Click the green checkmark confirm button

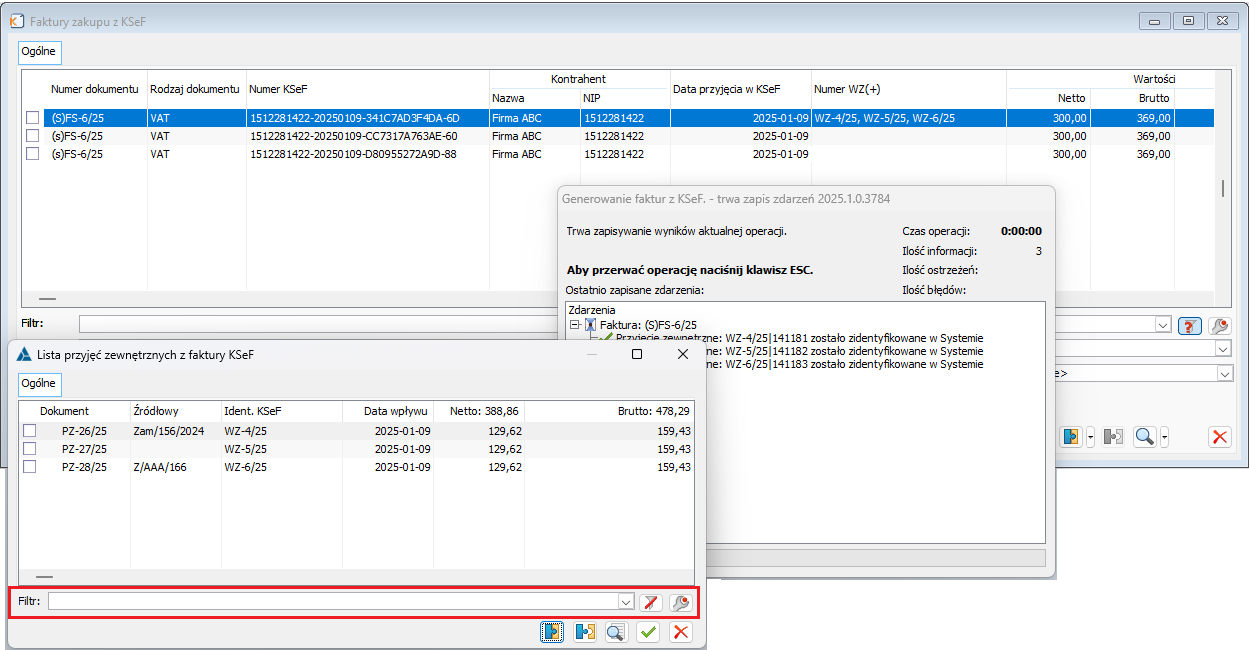tap(649, 631)
